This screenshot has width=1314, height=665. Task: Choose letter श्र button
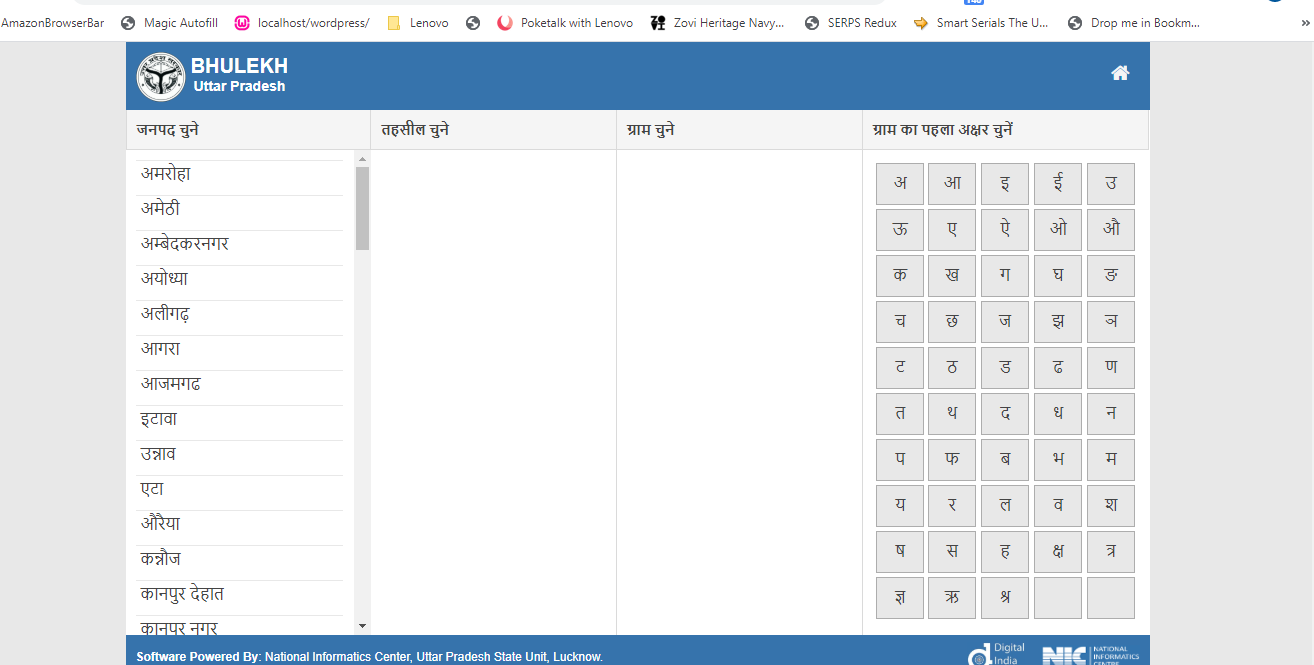point(1005,598)
